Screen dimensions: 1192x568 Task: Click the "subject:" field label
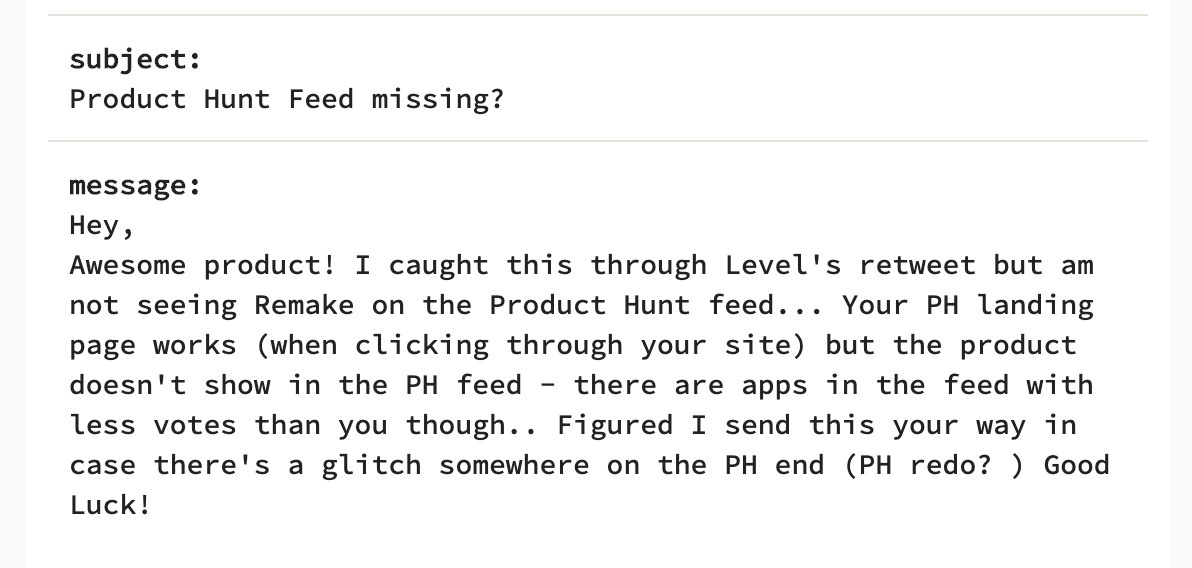(135, 59)
